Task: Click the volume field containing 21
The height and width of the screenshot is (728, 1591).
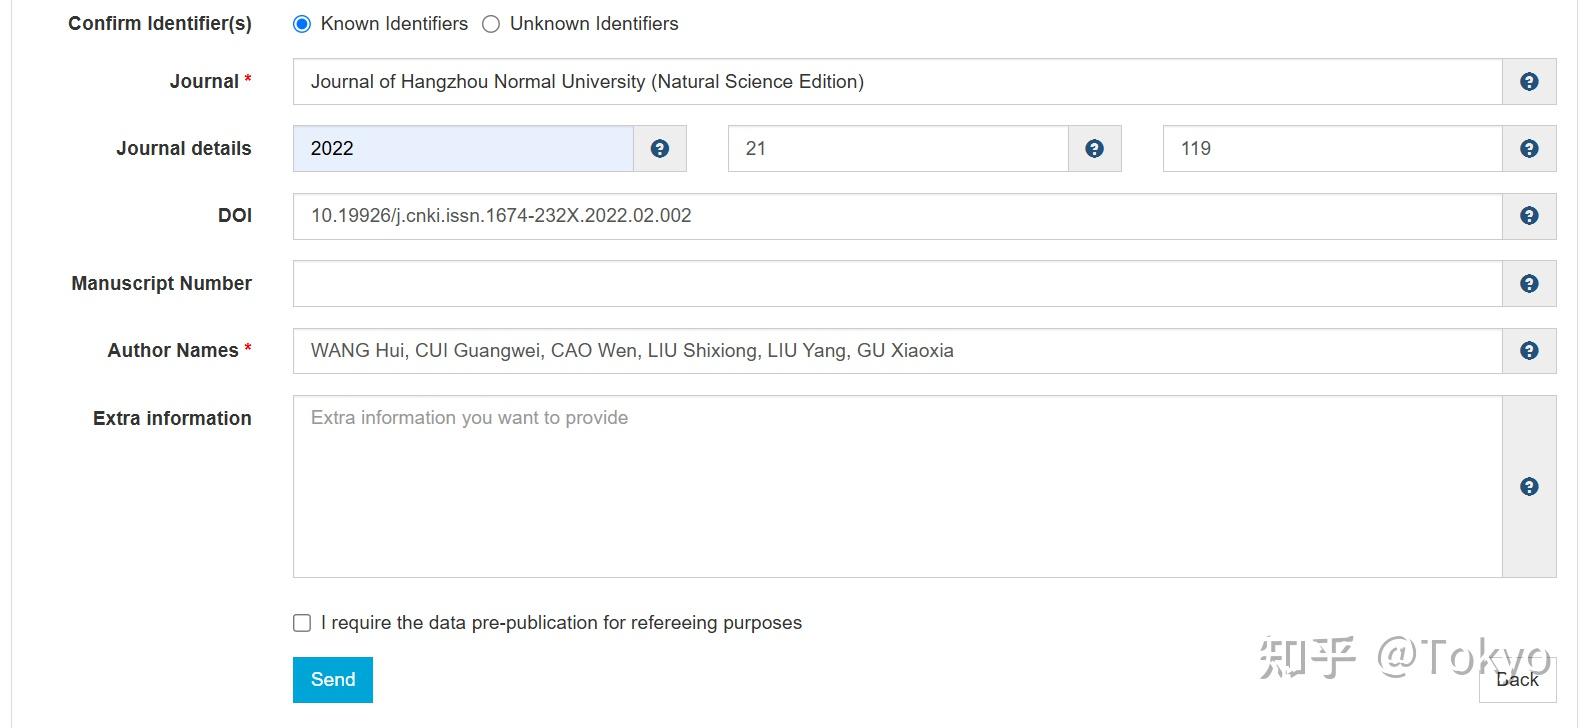Action: (897, 149)
